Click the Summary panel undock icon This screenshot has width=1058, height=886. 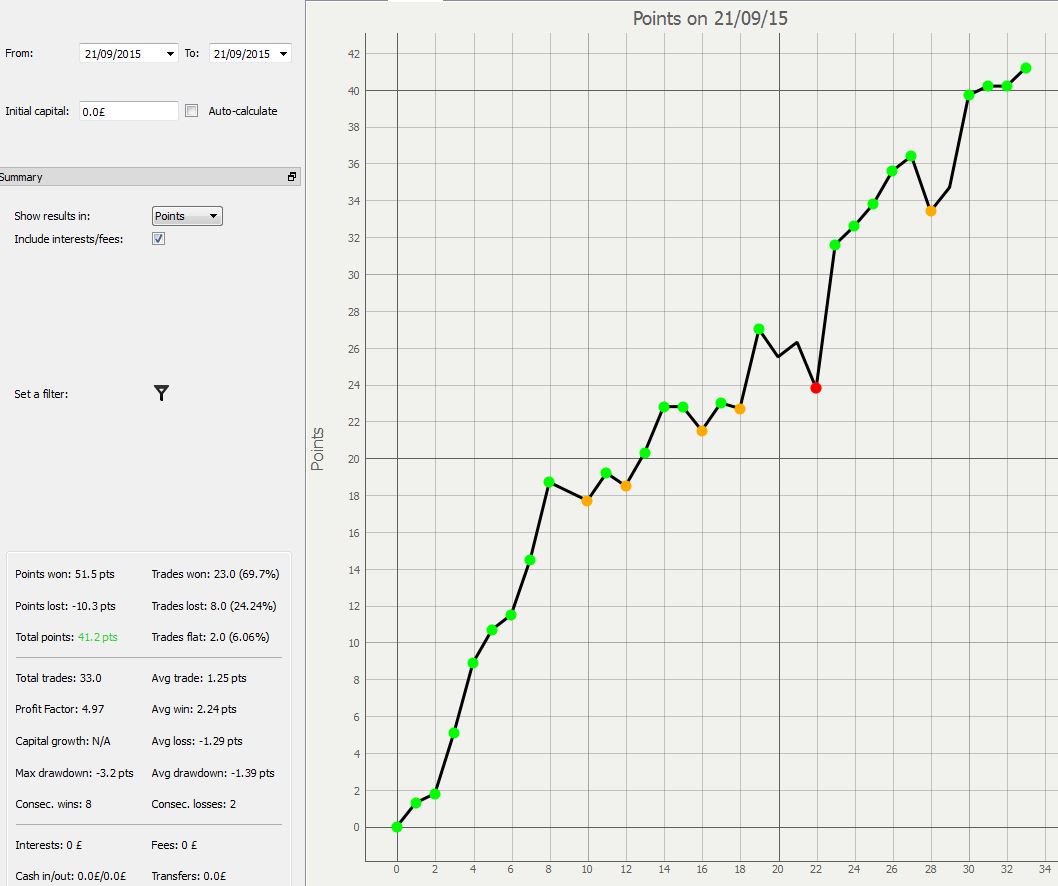pyautogui.click(x=291, y=177)
